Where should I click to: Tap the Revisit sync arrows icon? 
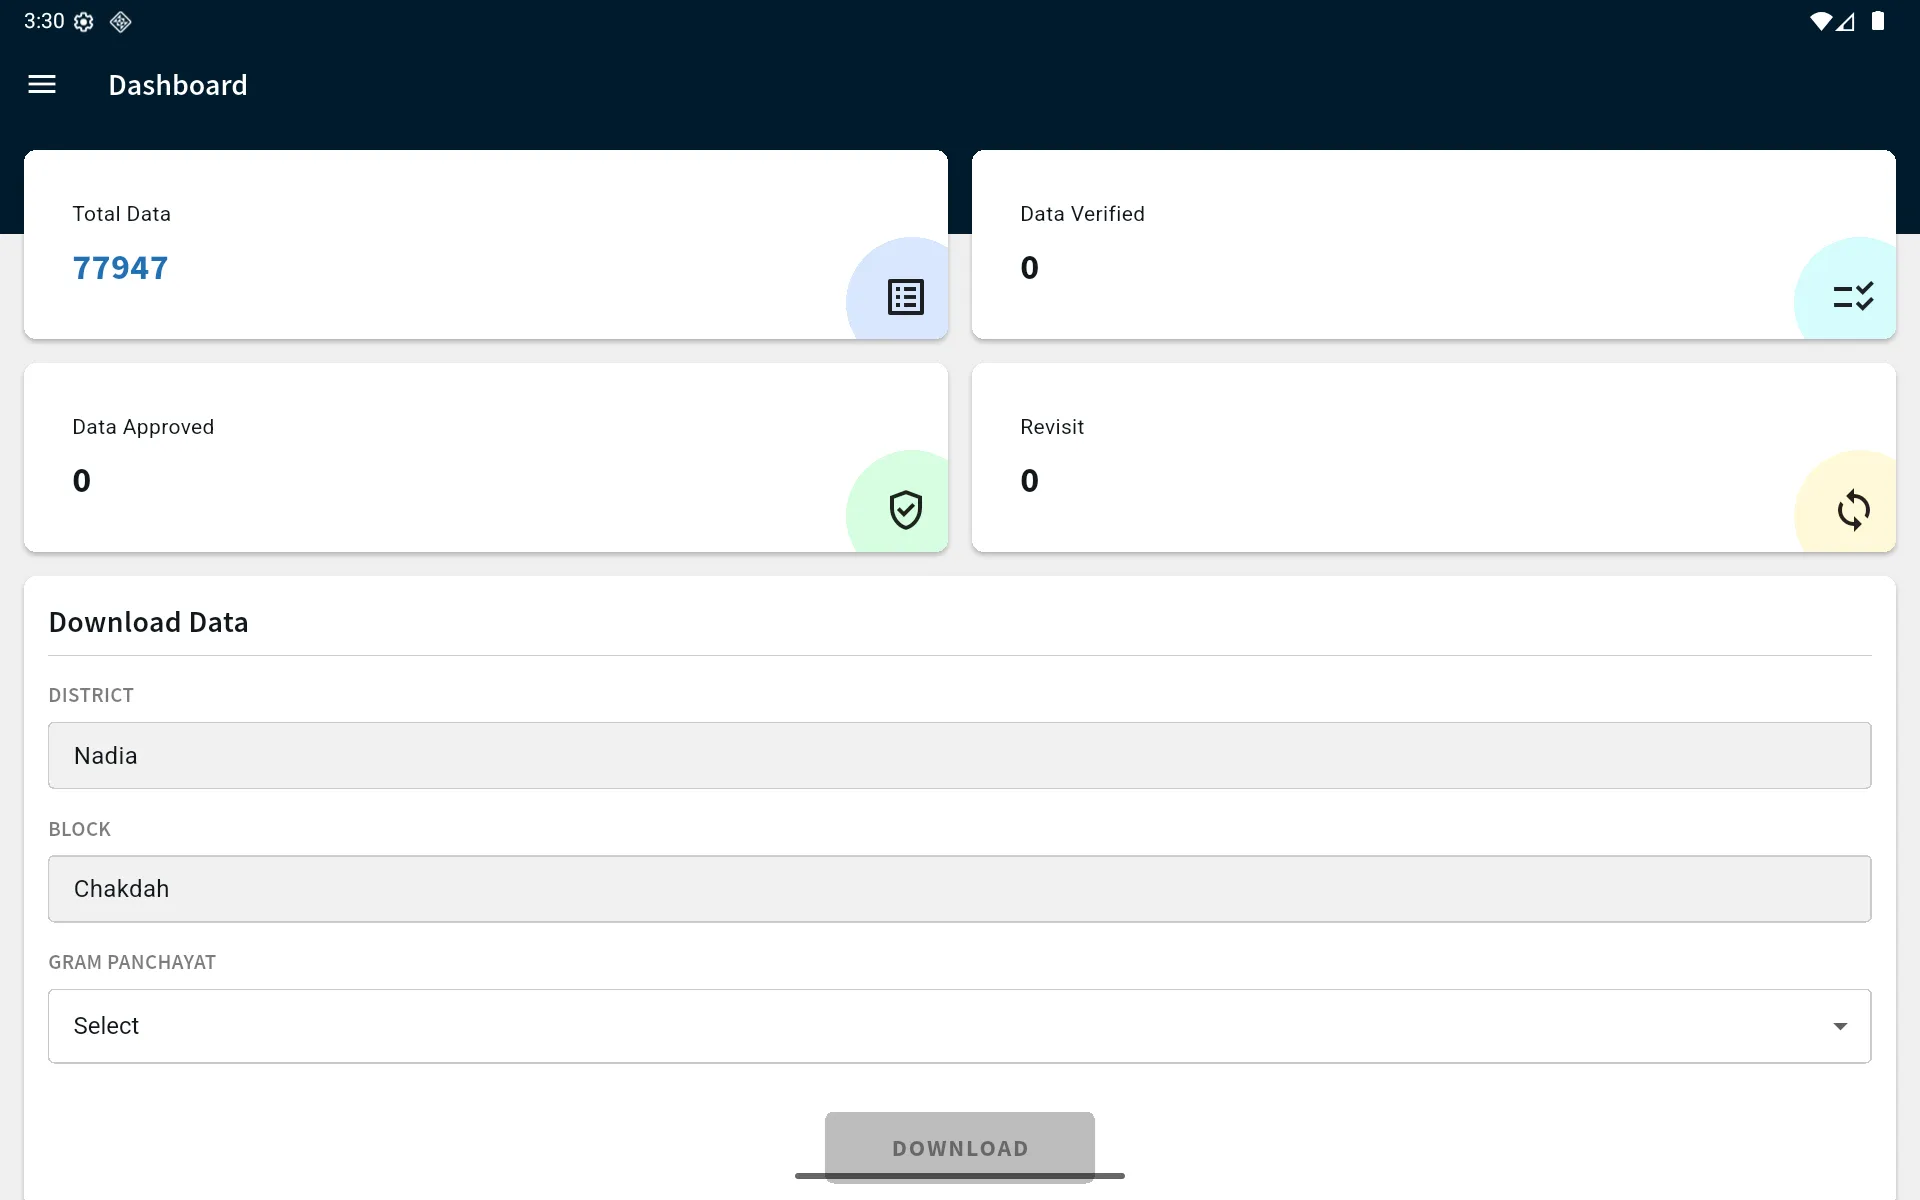(x=1854, y=510)
